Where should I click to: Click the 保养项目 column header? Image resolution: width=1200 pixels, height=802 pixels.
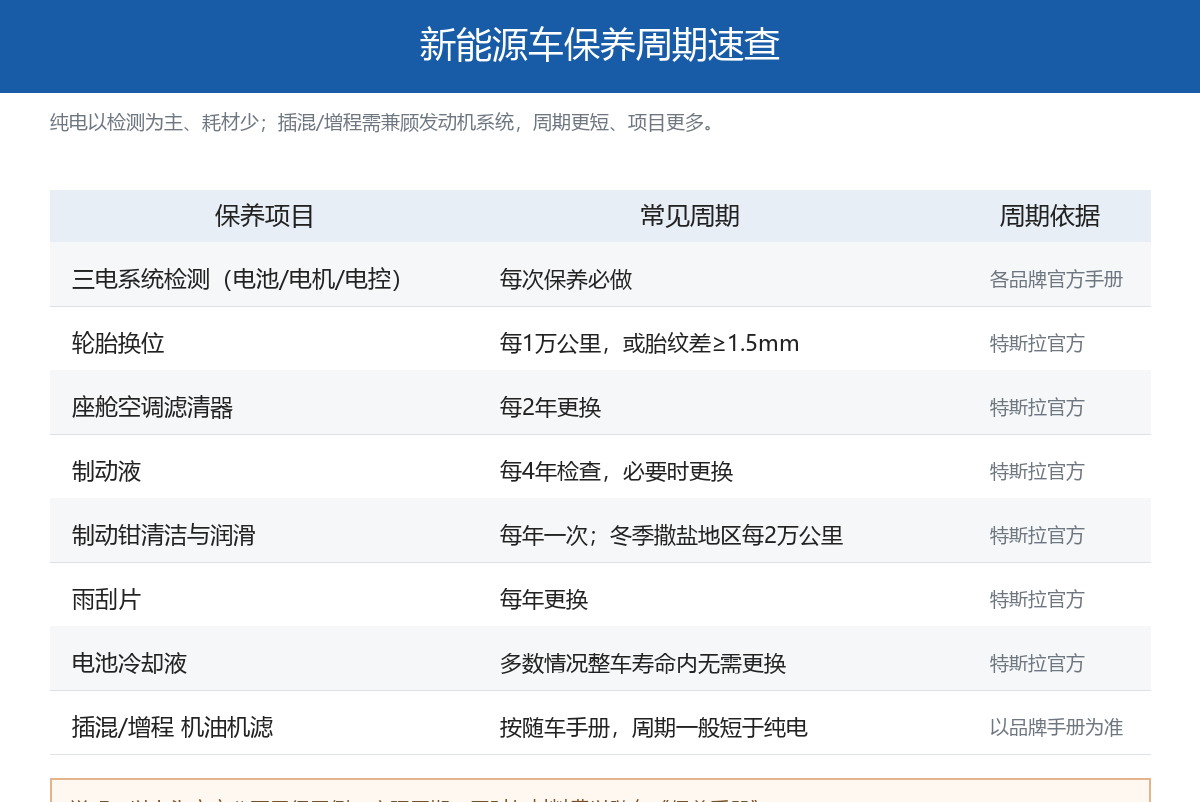[x=264, y=216]
